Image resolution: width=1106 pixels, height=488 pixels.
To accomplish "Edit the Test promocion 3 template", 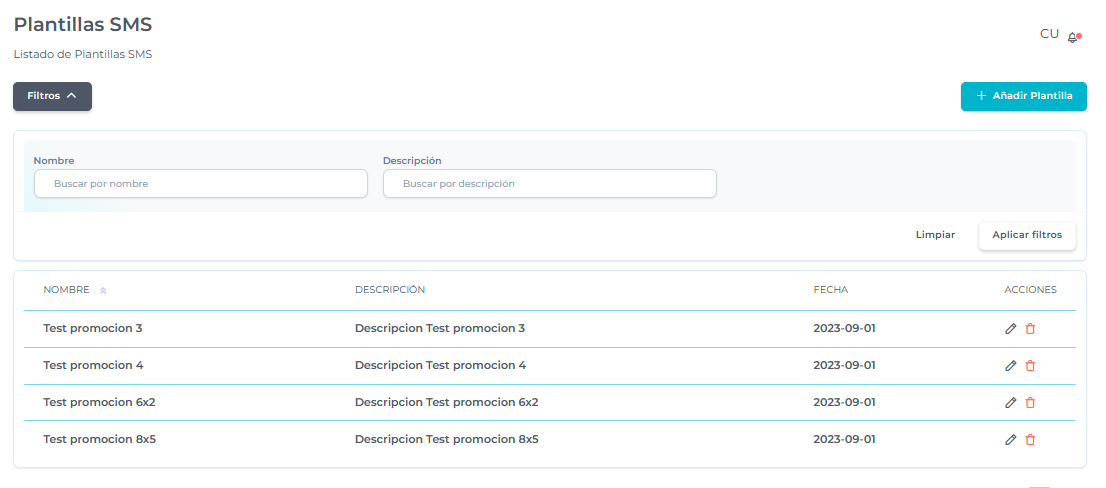I will pyautogui.click(x=1010, y=328).
